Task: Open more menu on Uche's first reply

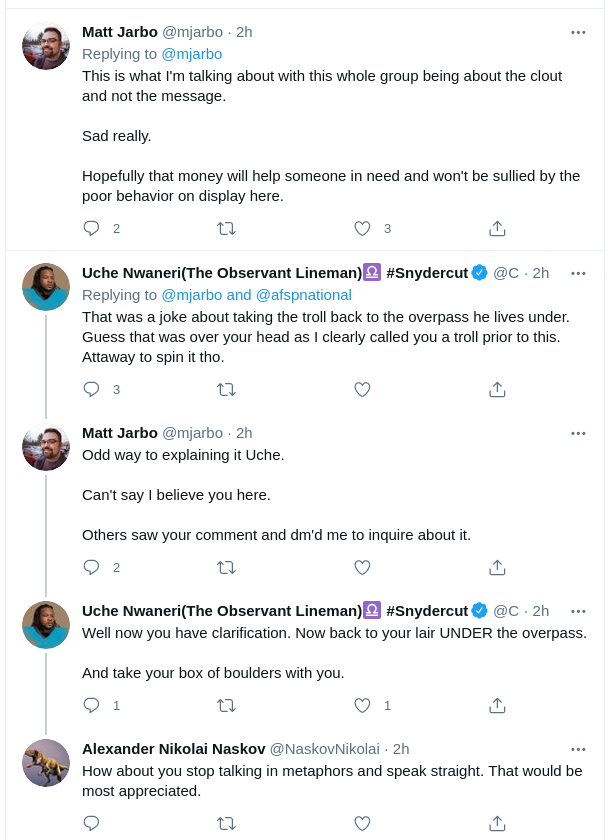Action: pos(578,273)
